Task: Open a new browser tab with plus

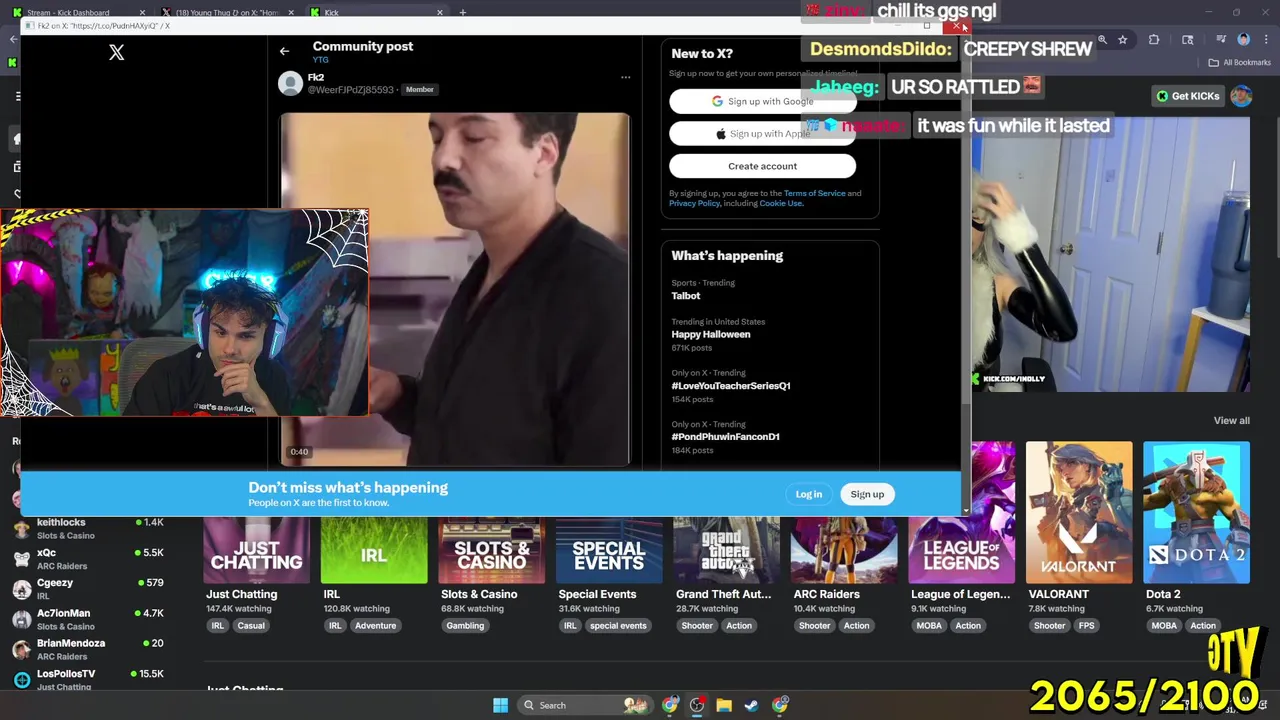Action: 463,13
